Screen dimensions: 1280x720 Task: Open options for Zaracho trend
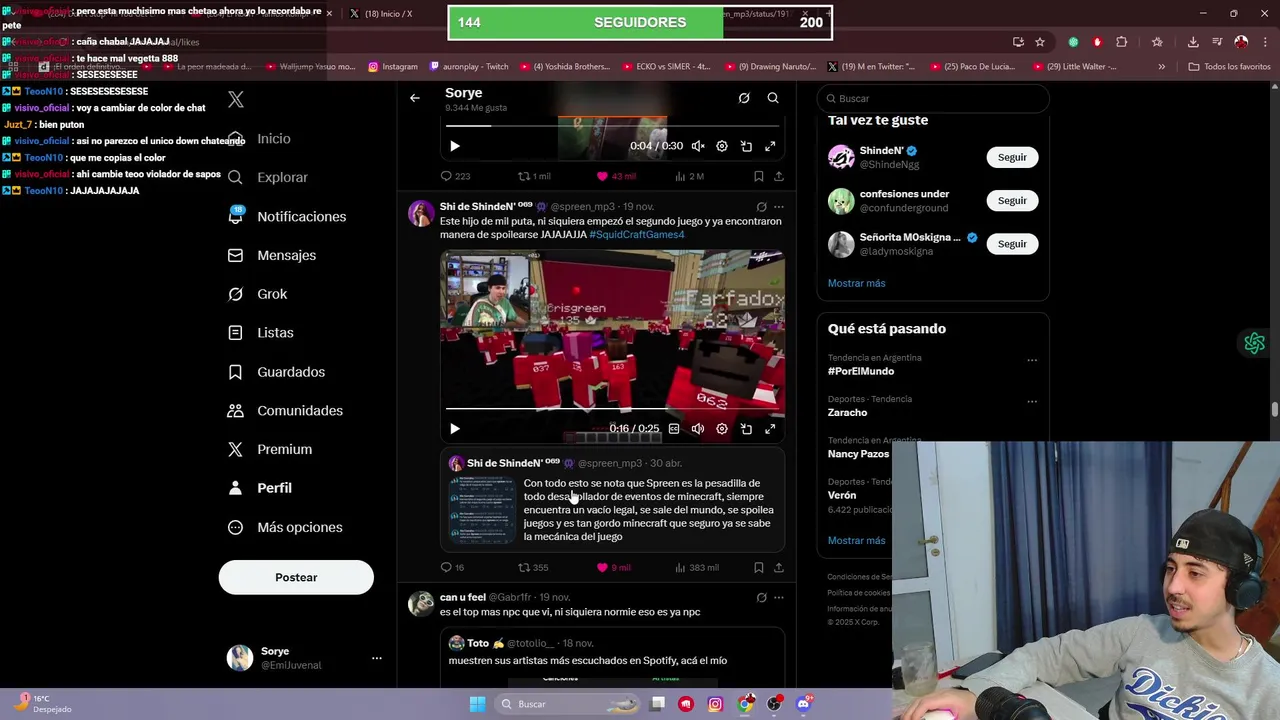[1032, 402]
